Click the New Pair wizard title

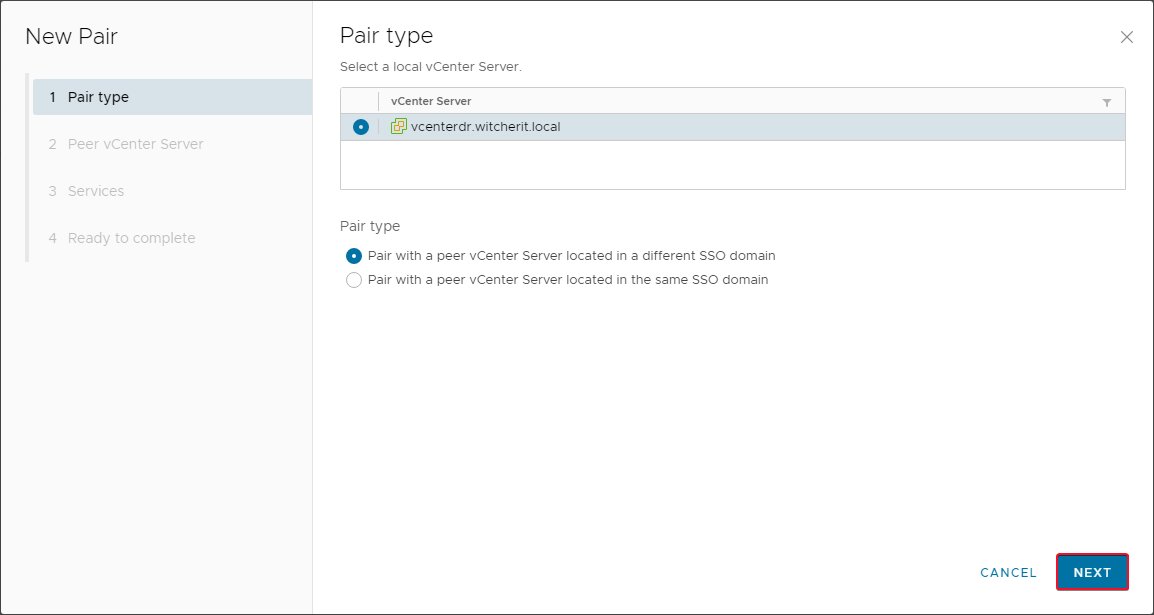point(71,36)
